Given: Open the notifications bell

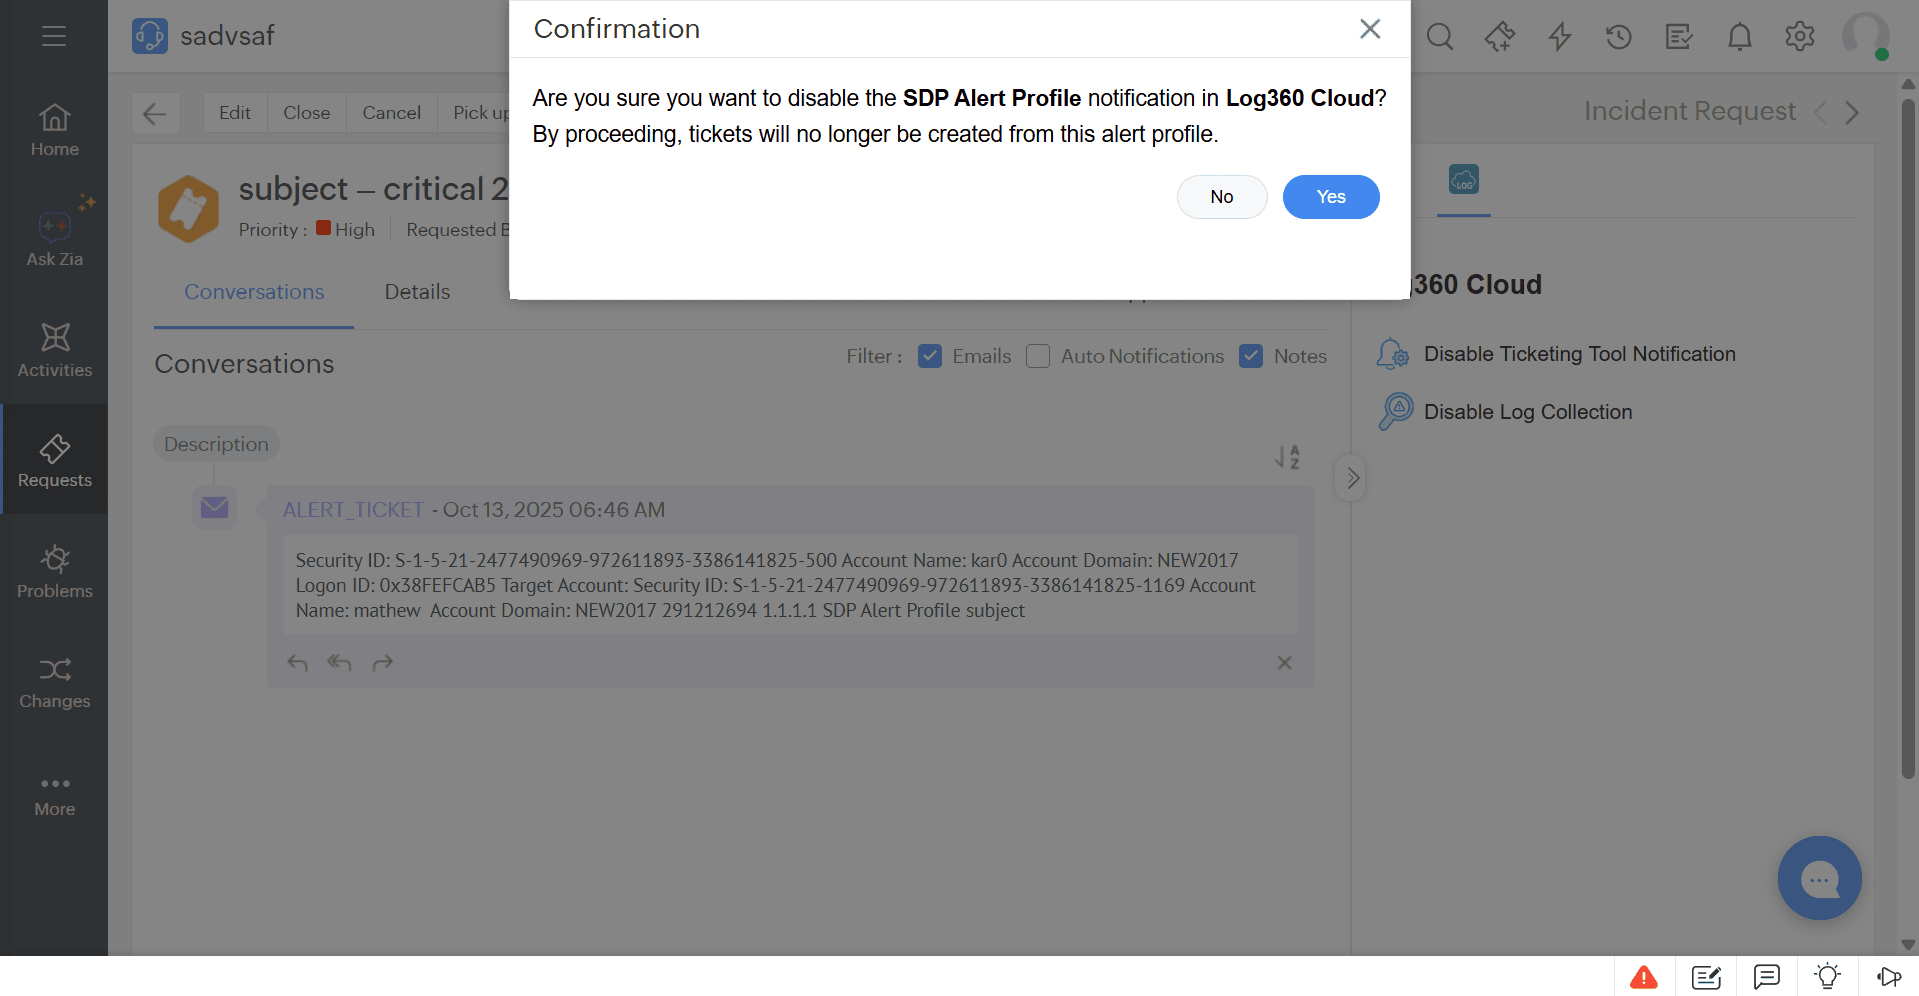Looking at the screenshot, I should pyautogui.click(x=1739, y=36).
